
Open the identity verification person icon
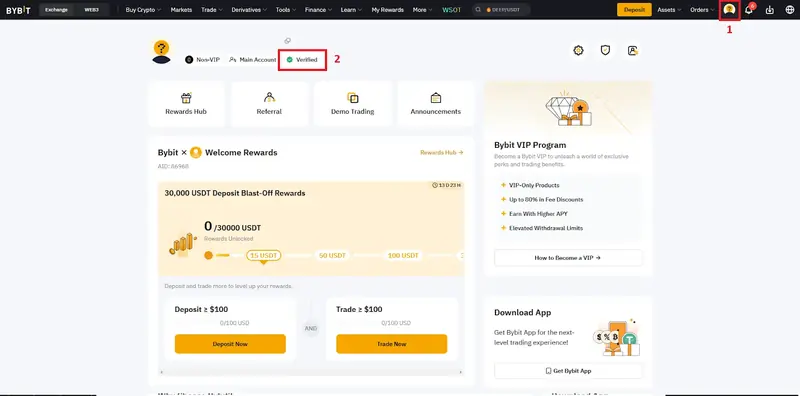pos(633,50)
